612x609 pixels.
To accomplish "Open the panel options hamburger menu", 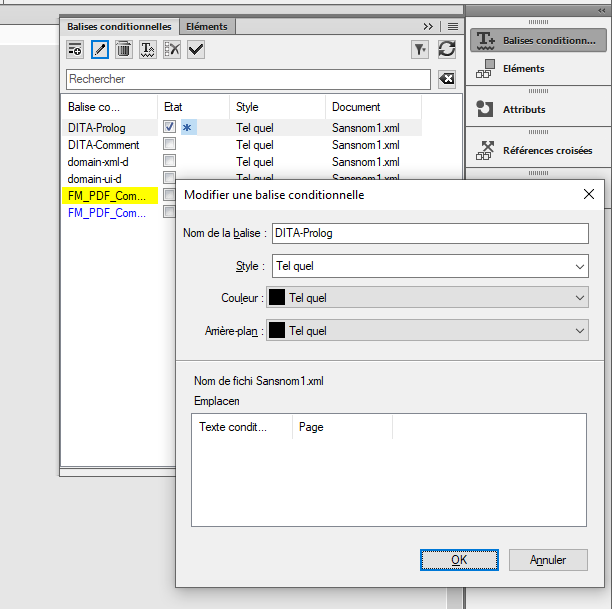I will (x=453, y=26).
